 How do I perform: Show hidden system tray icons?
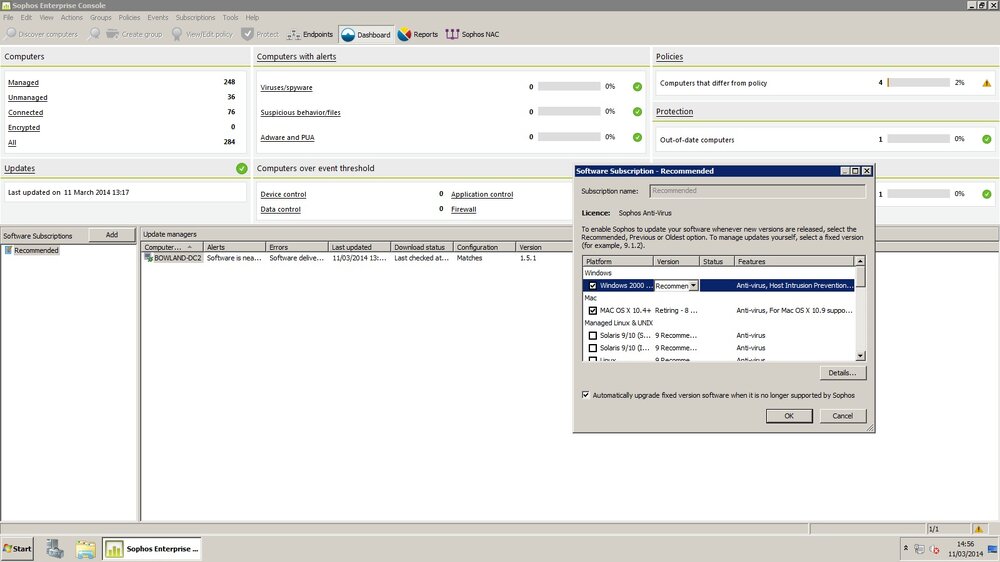(x=906, y=548)
